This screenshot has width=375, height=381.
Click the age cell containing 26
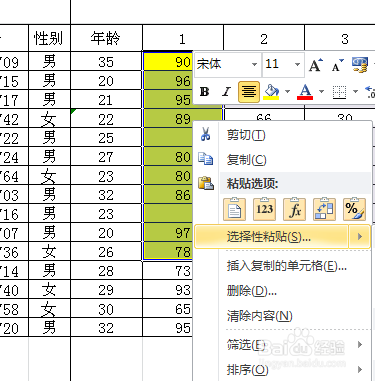point(106,251)
